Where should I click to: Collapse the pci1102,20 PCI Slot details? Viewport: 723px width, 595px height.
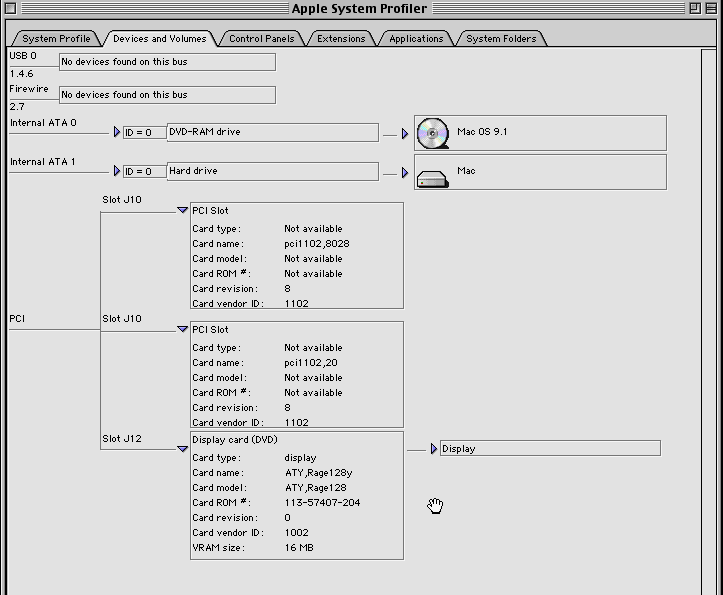point(183,329)
